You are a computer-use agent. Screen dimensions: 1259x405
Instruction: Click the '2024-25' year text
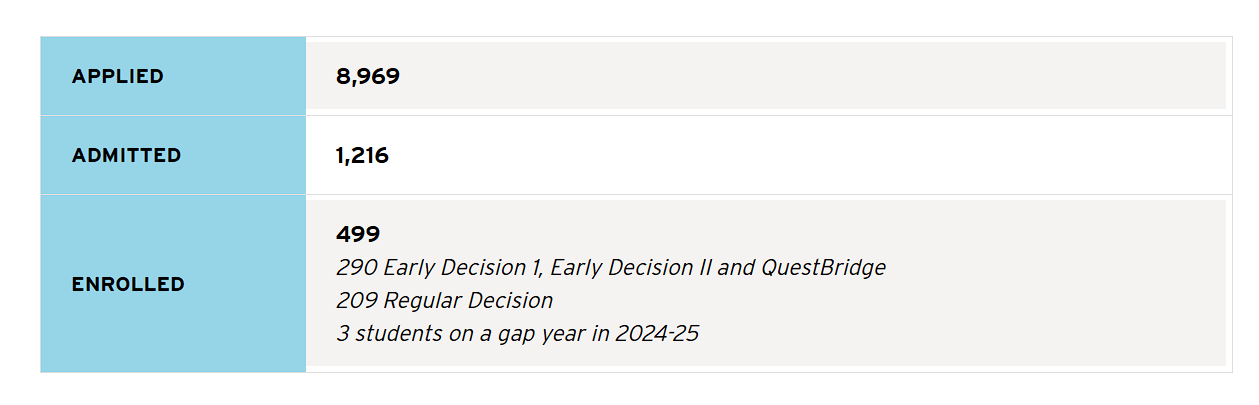(x=657, y=334)
